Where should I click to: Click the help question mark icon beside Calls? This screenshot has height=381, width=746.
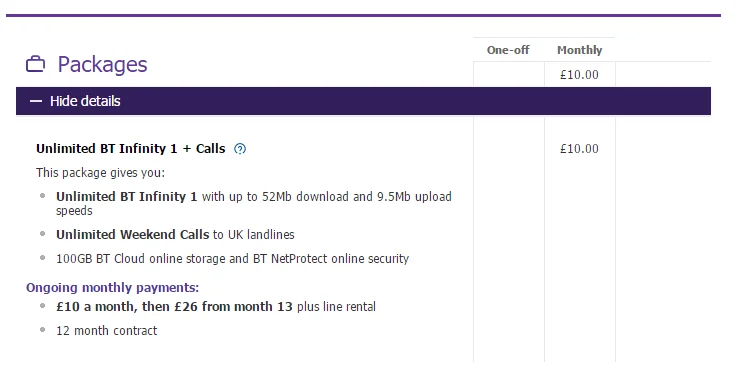240,149
